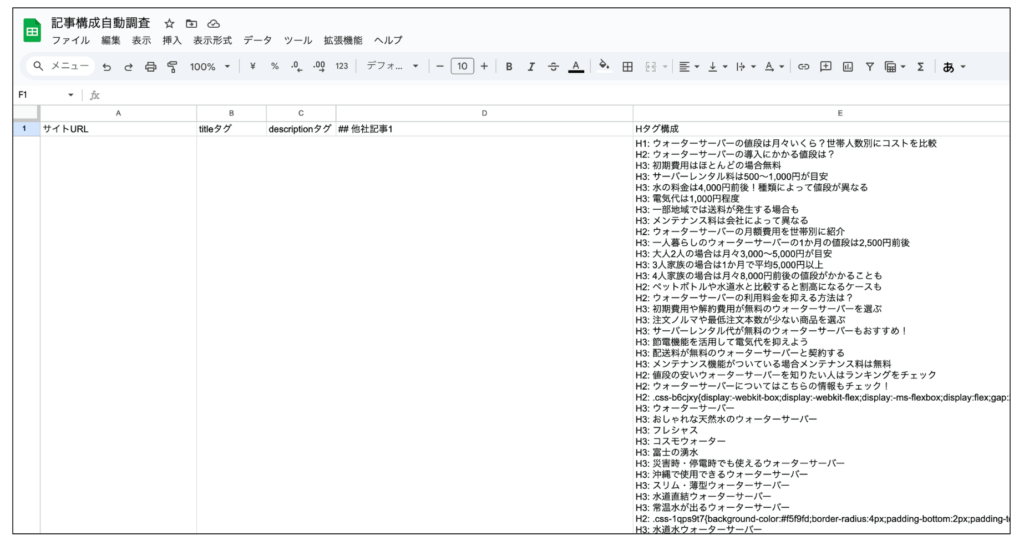Image resolution: width=1024 pixels, height=545 pixels.
Task: Open the 編集 menu
Action: [110, 40]
